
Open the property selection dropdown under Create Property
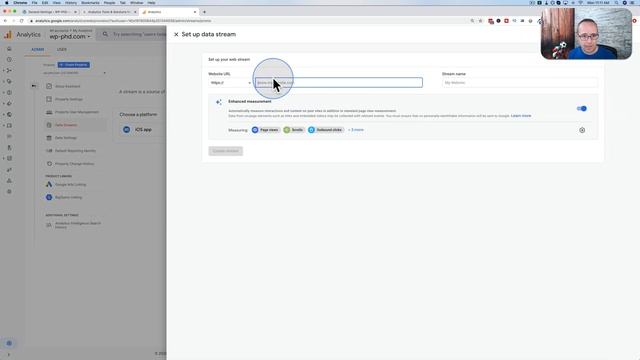pyautogui.click(x=74, y=73)
